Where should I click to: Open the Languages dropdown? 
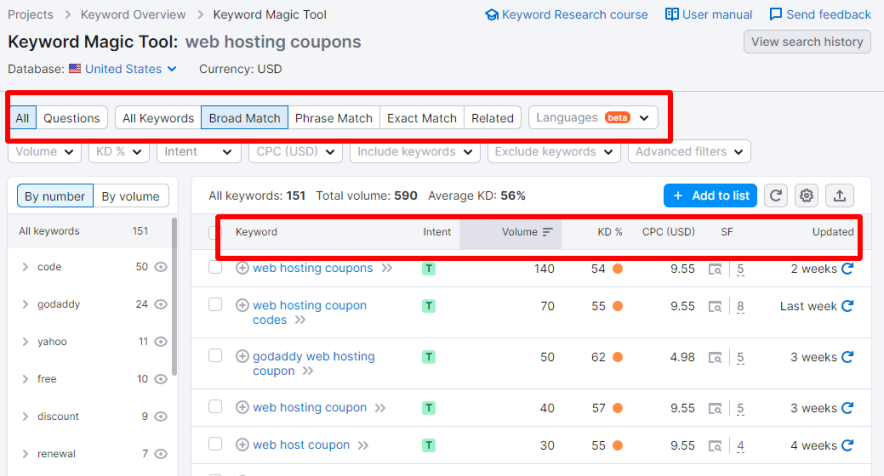click(593, 118)
